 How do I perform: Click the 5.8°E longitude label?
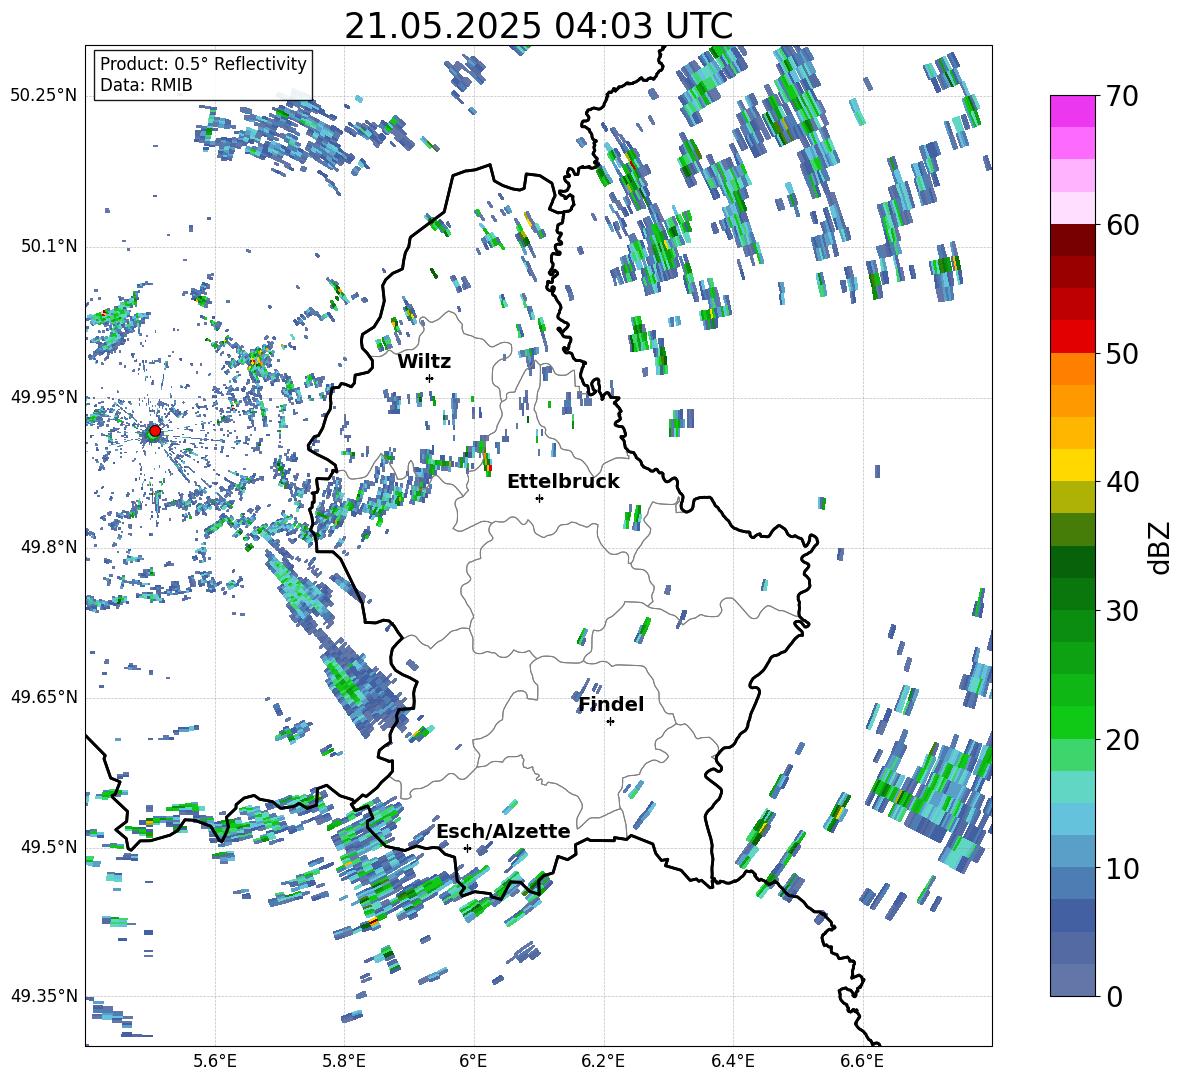(x=344, y=1061)
